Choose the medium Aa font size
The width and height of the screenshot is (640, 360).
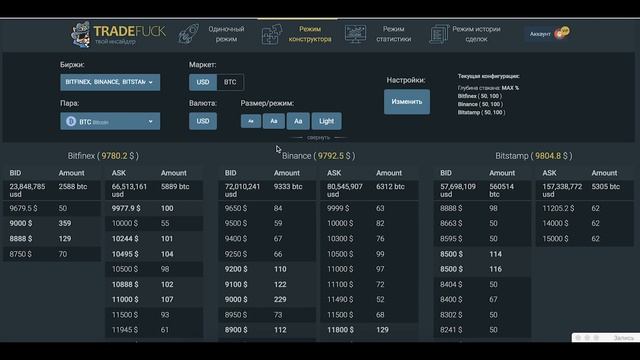[273, 121]
